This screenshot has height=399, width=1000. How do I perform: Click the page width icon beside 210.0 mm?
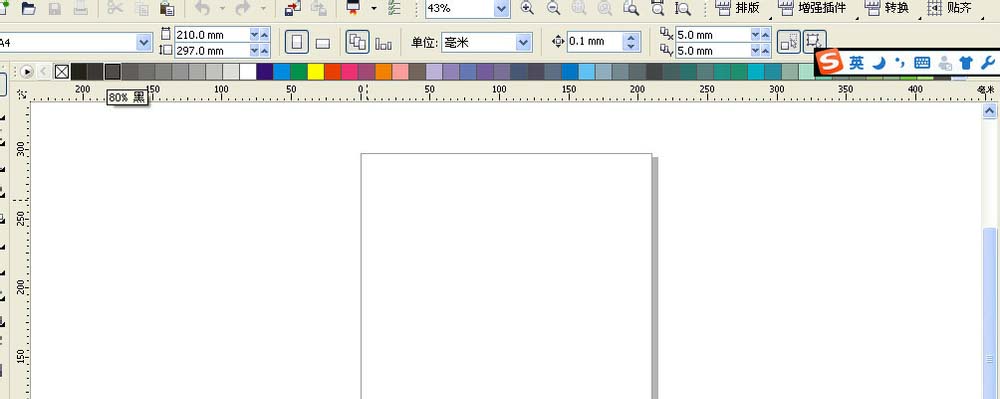click(x=166, y=34)
